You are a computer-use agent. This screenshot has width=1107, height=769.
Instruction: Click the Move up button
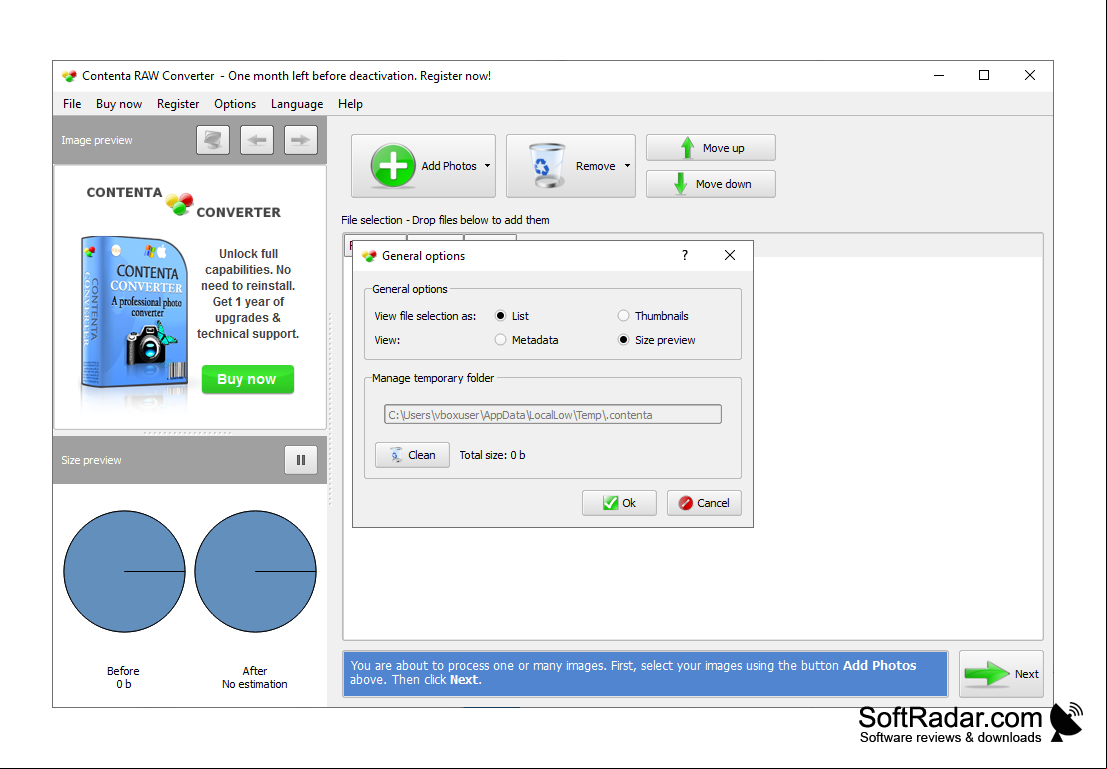pos(711,148)
